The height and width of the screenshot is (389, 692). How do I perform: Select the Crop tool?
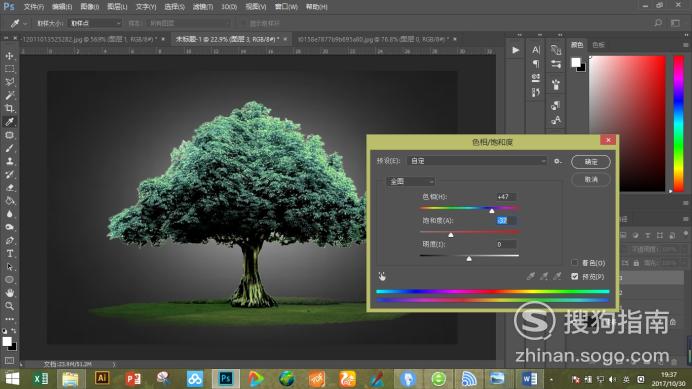click(x=9, y=109)
